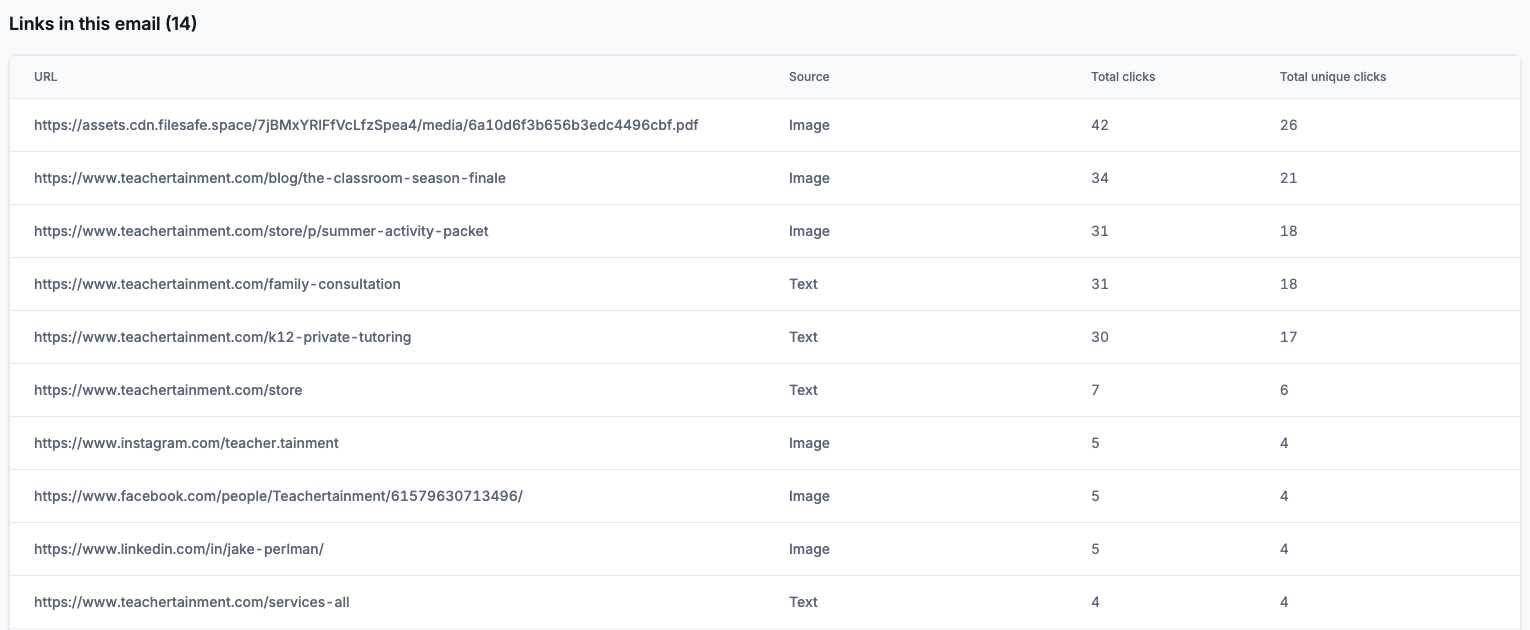Select Source 'Image' in the Instagram row
1530x630 pixels.
tap(809, 443)
